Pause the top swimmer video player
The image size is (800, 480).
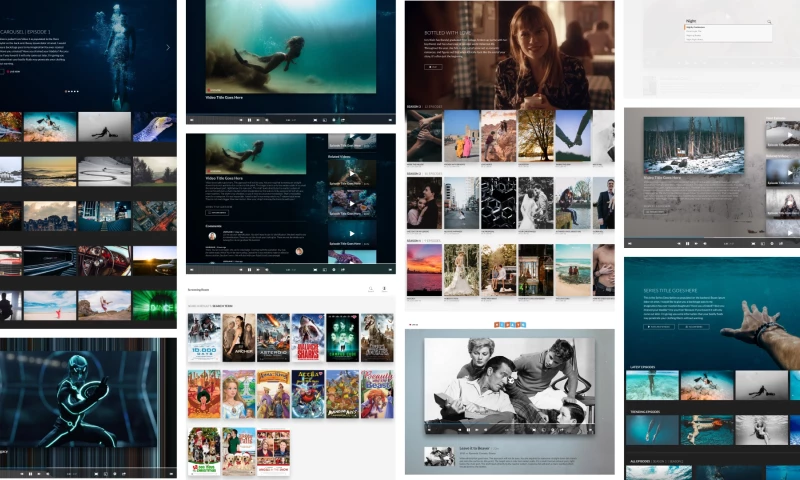pos(249,120)
